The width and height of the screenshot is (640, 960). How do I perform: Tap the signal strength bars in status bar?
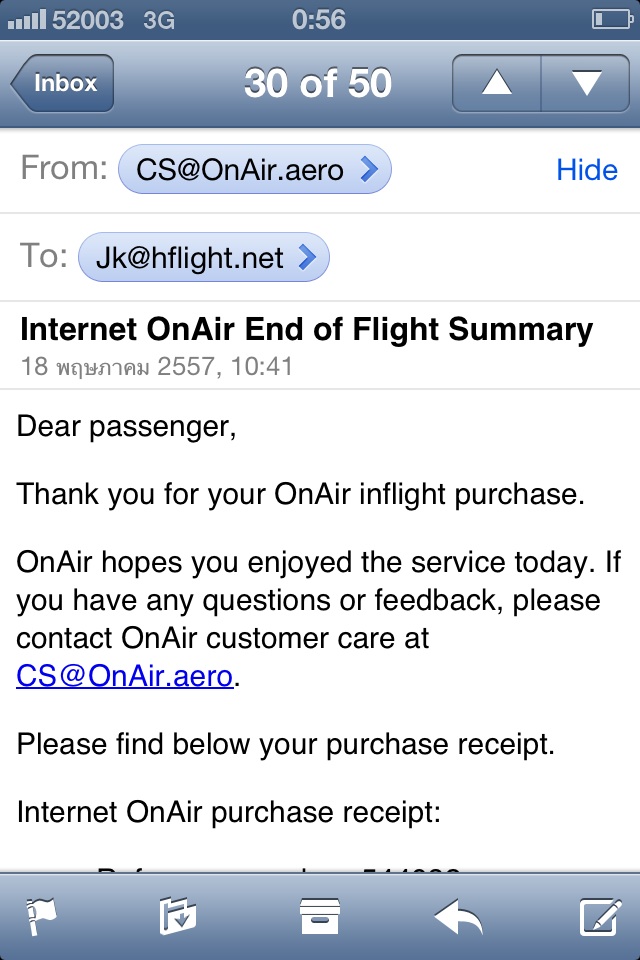point(27,20)
